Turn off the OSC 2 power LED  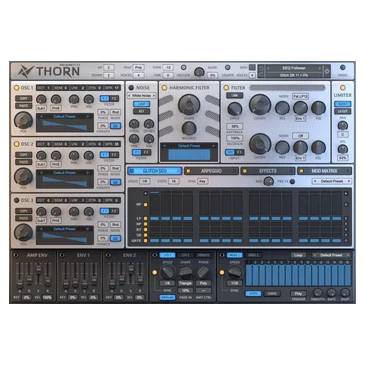[x=16, y=144]
